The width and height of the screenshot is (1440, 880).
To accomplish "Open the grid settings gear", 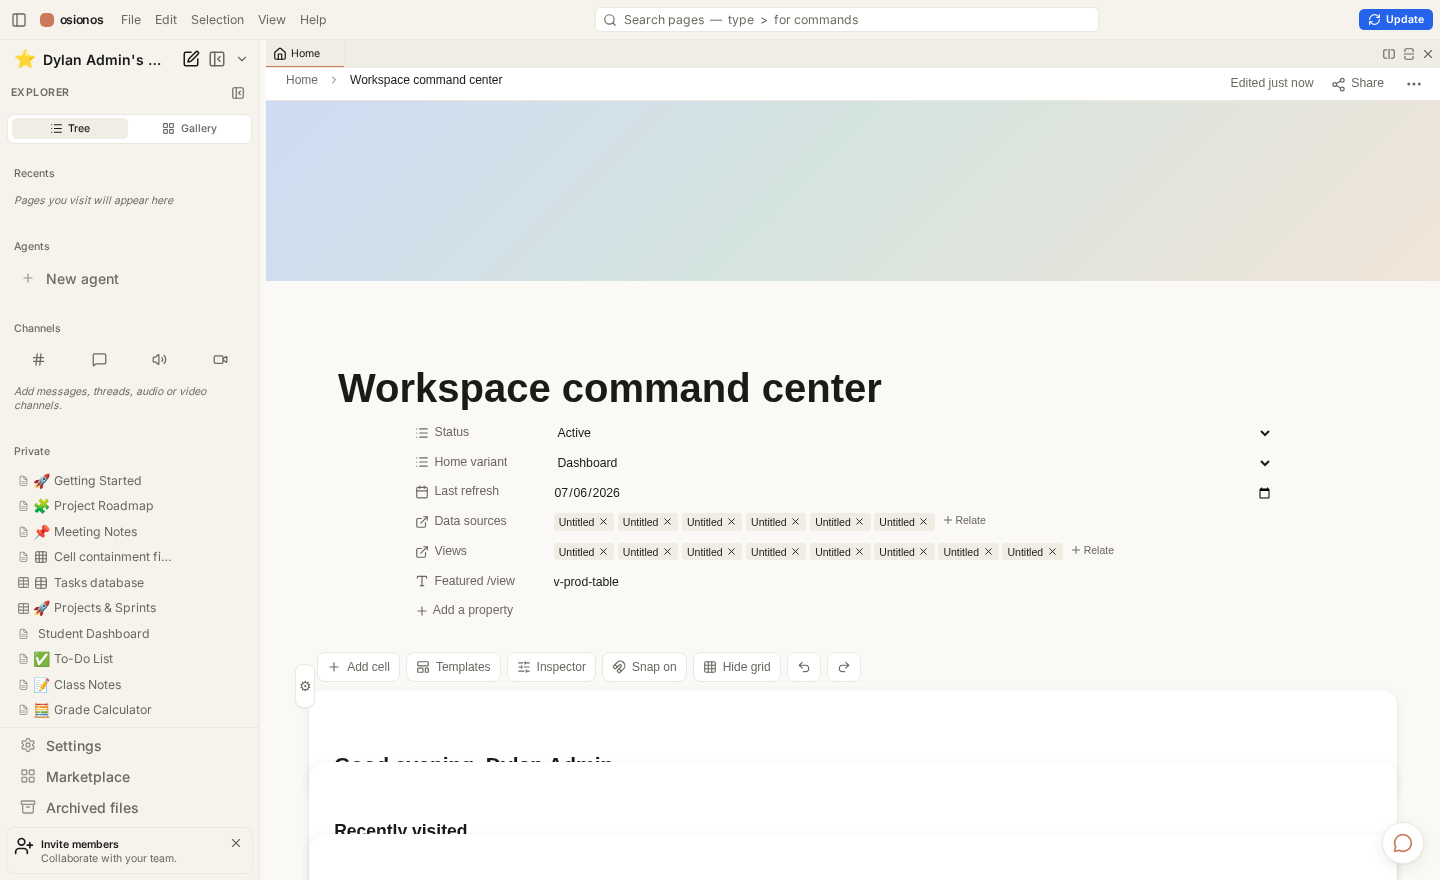I will (x=305, y=686).
